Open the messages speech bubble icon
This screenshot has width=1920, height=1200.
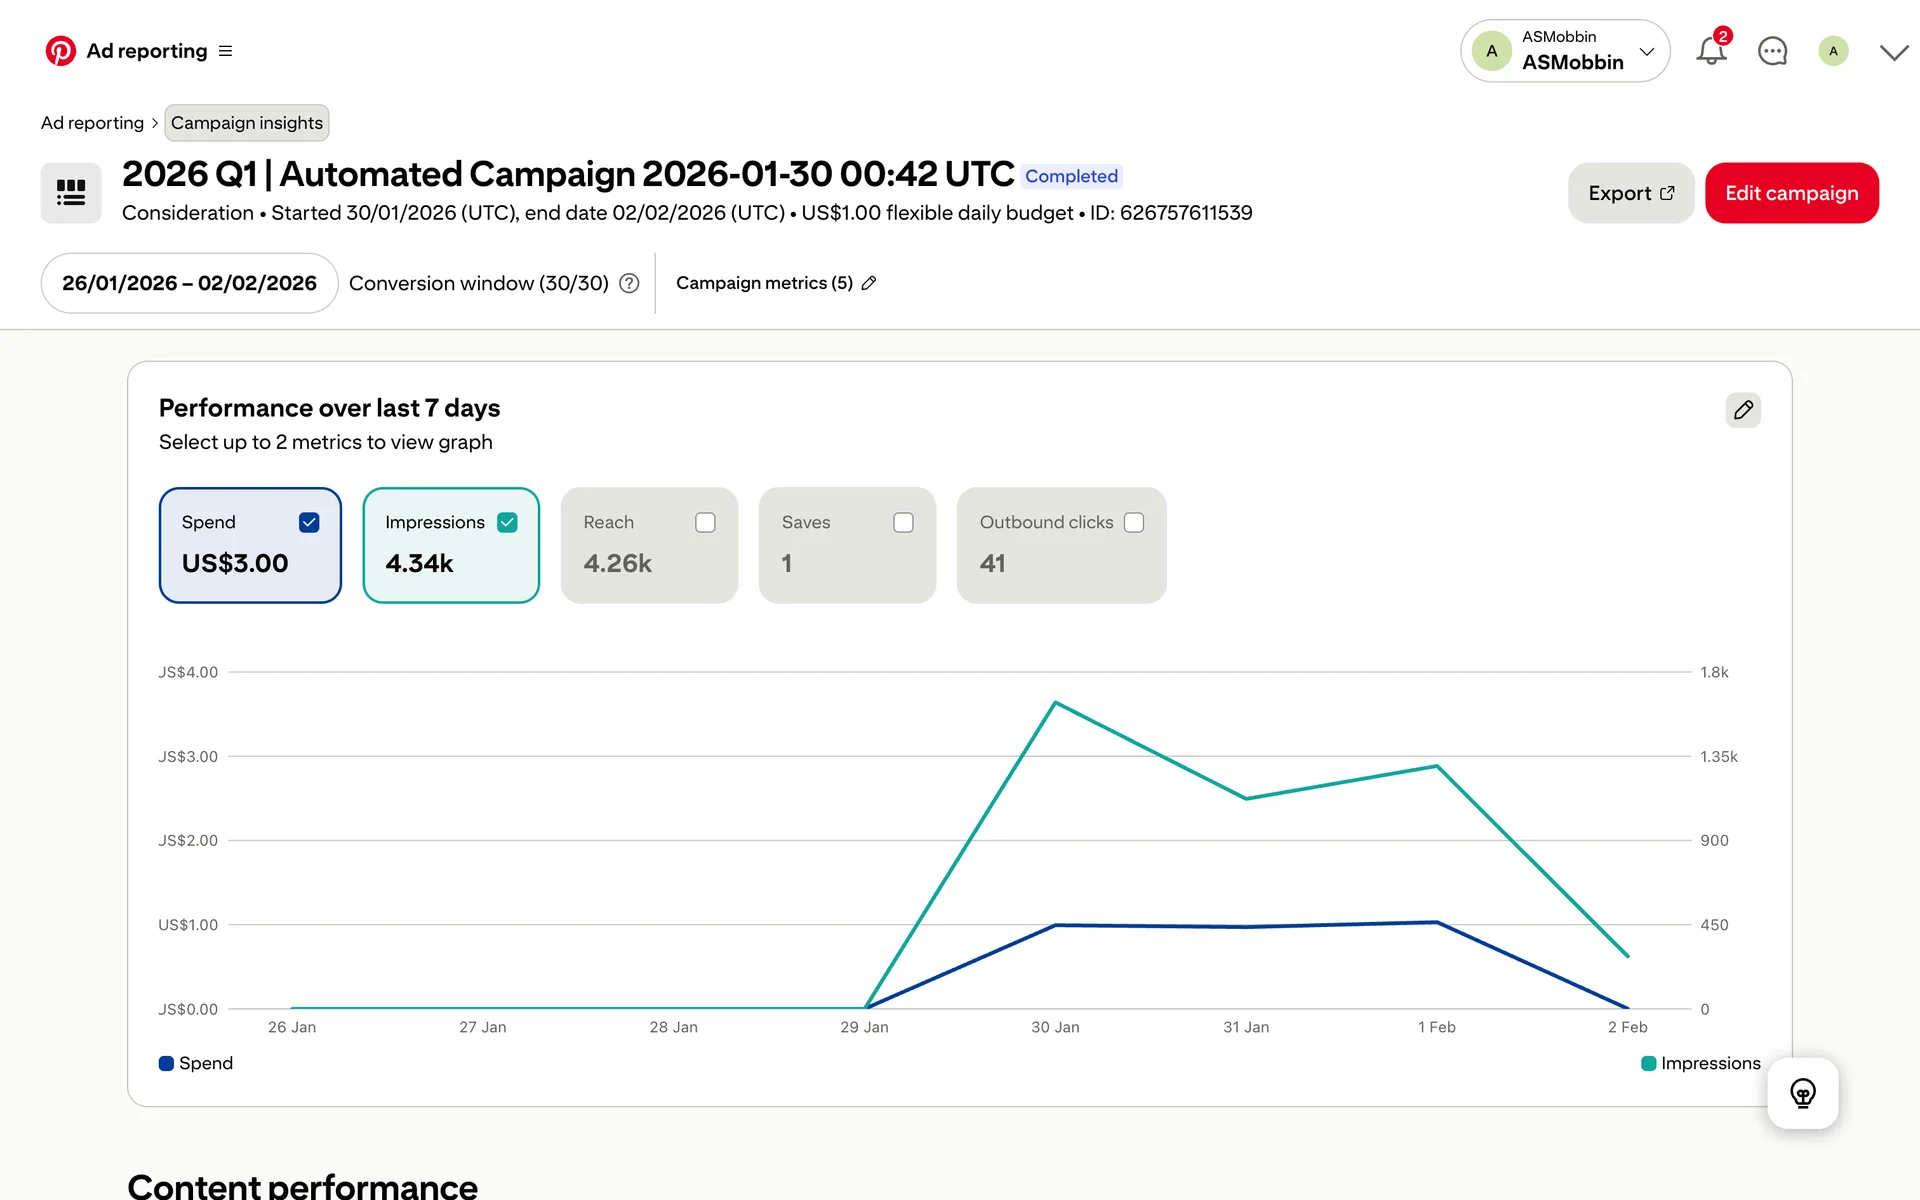point(1772,51)
